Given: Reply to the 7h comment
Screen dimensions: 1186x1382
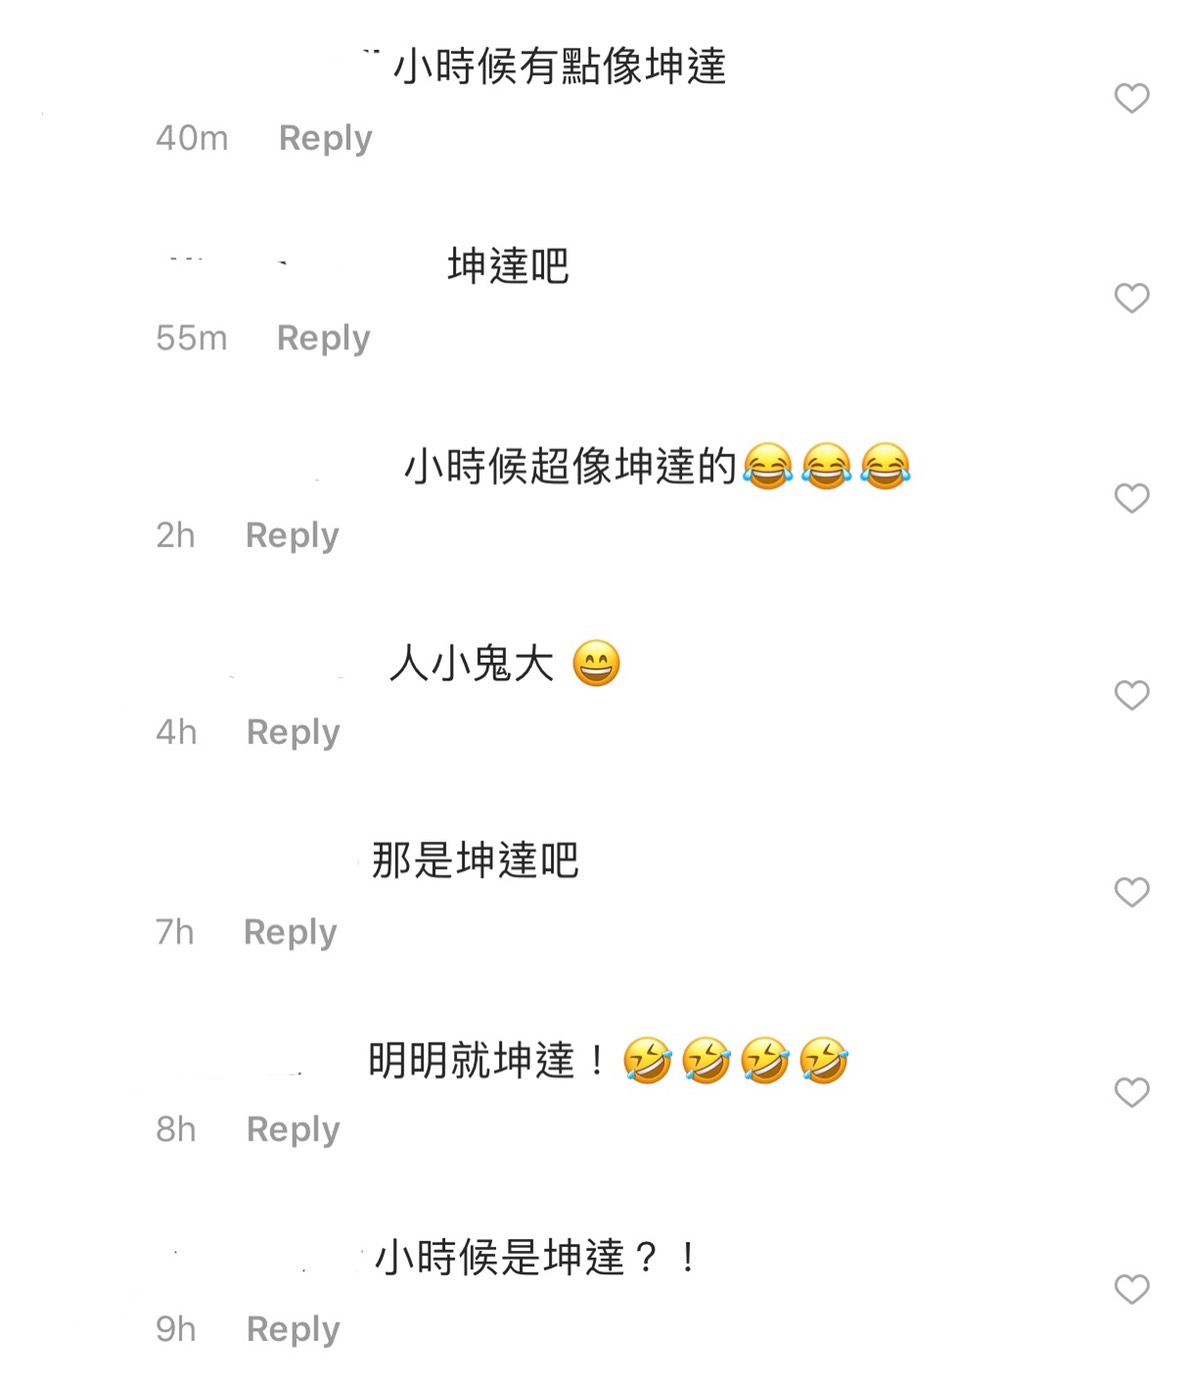Looking at the screenshot, I should [x=290, y=932].
